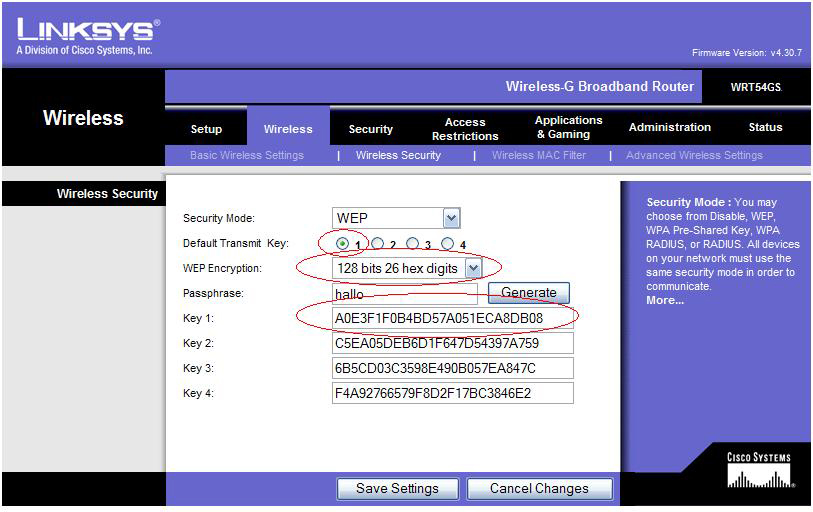Open the Applications & Gaming tab
The width and height of the screenshot is (813, 512).
569,127
